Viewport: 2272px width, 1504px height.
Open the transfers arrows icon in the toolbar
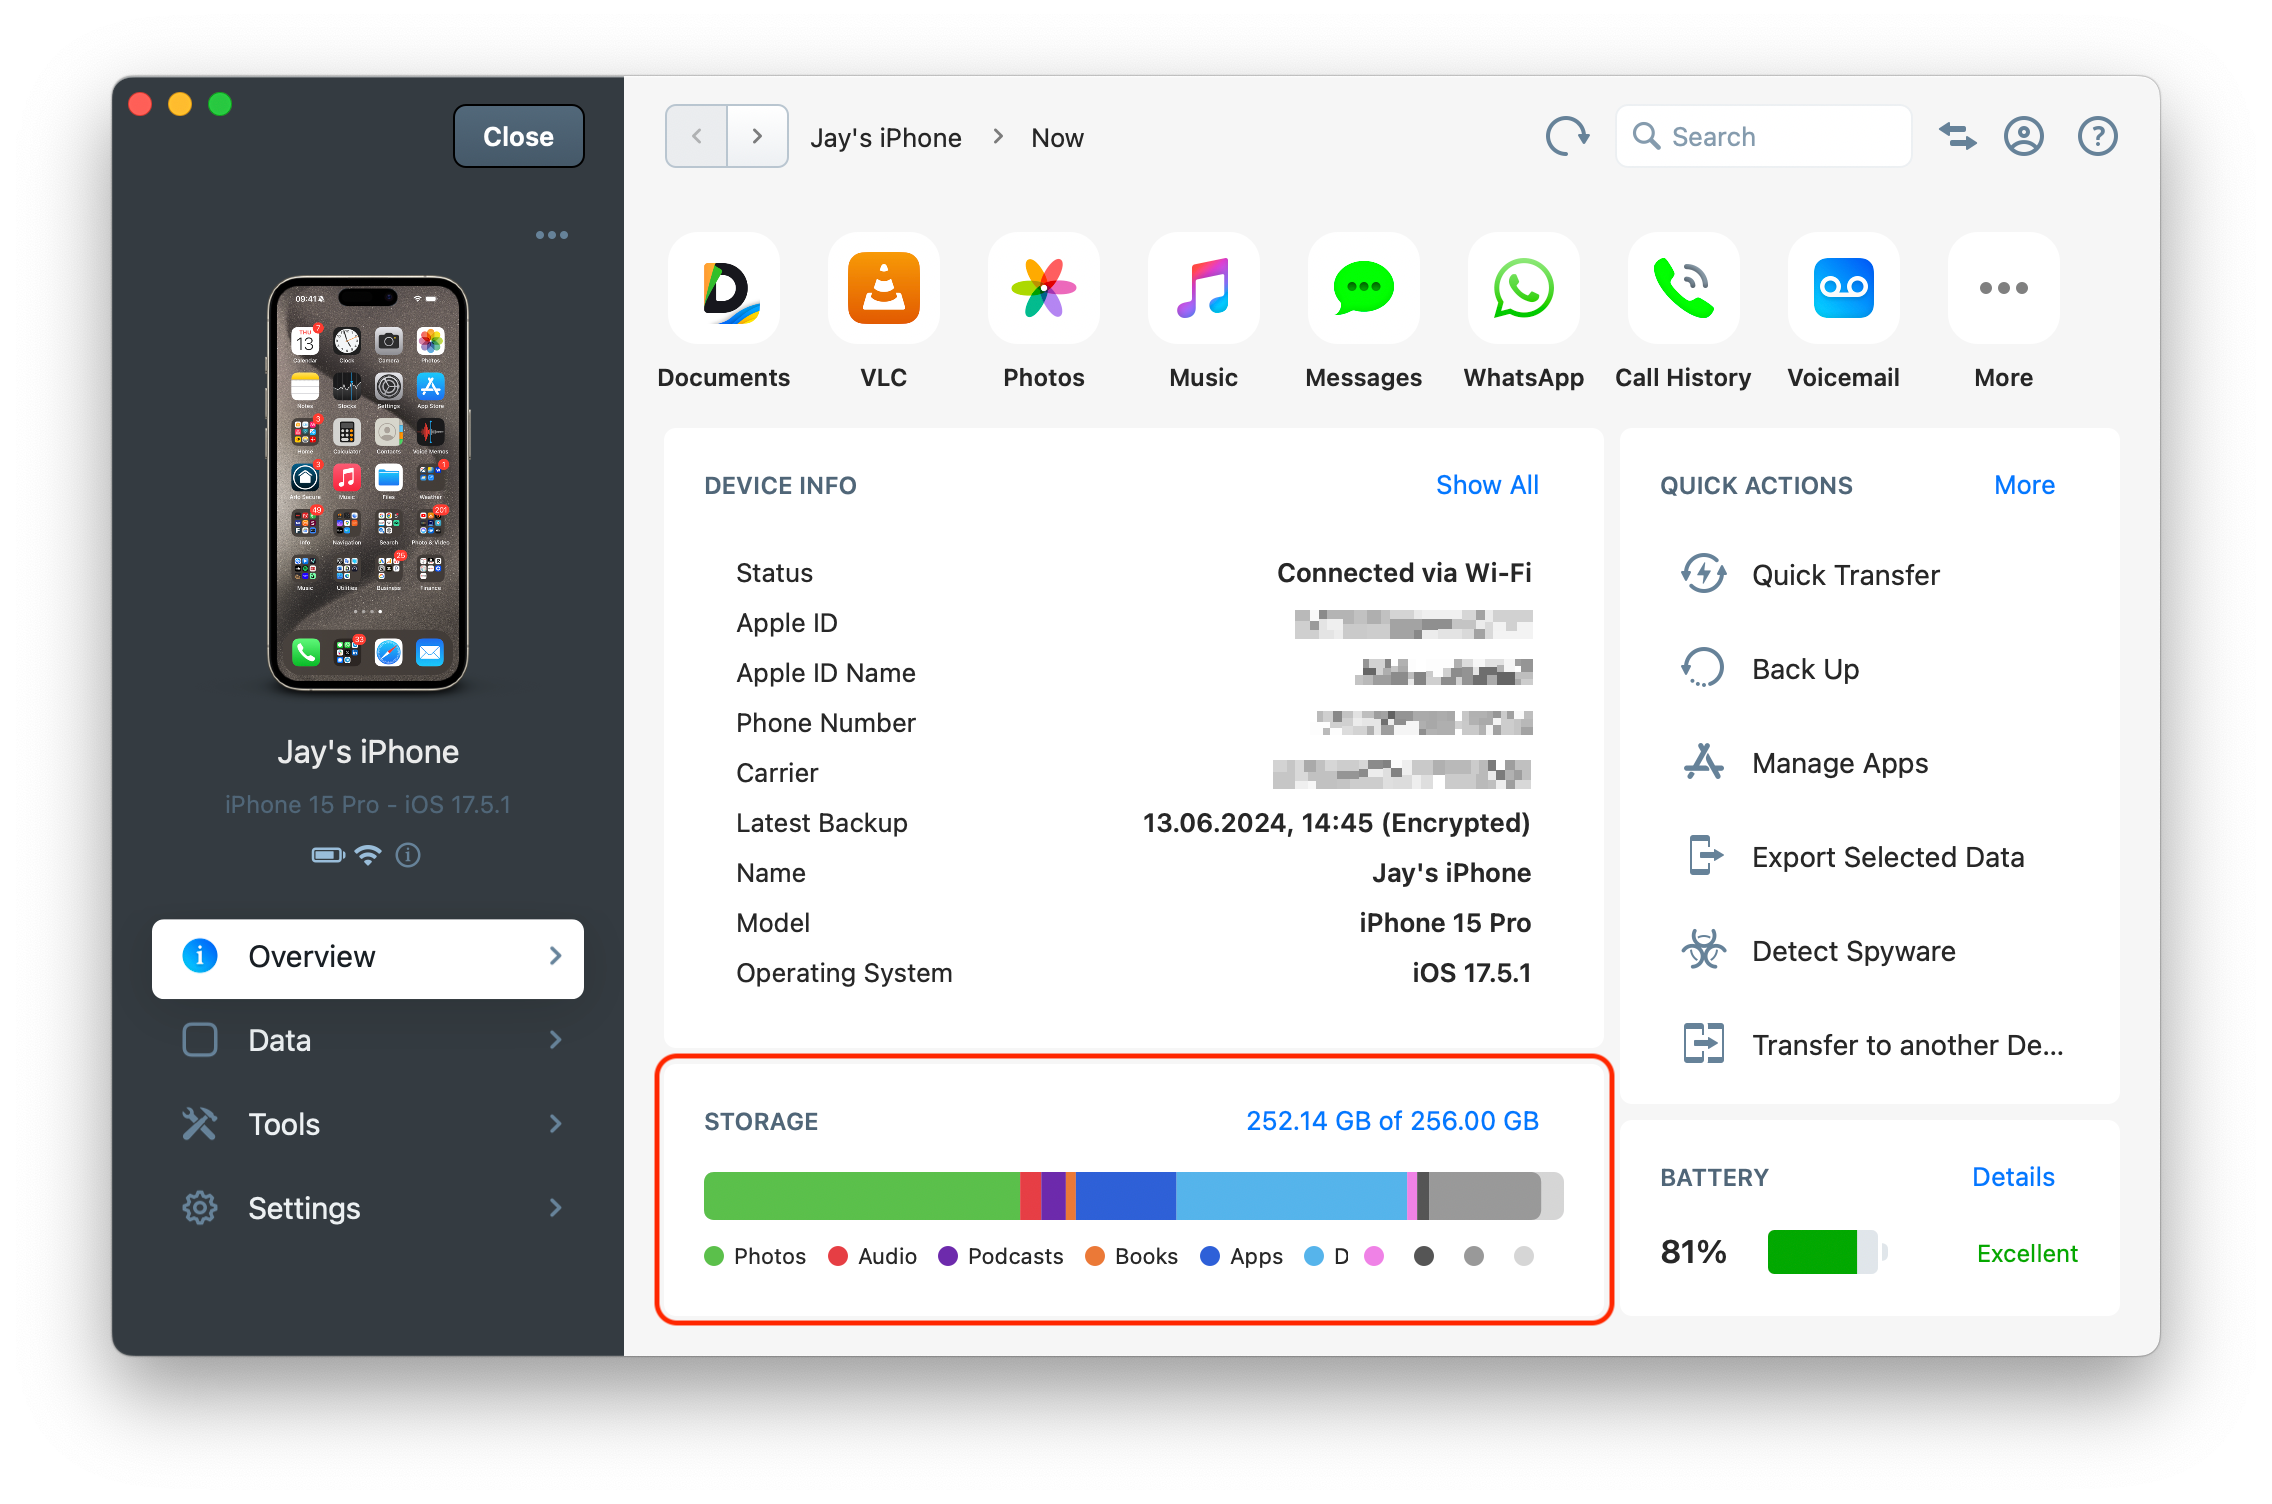tap(1958, 136)
